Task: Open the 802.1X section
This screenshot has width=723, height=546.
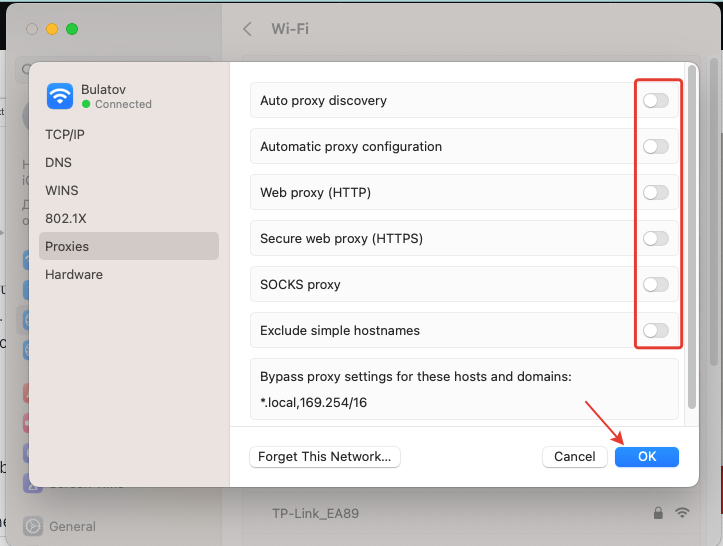Action: click(x=65, y=218)
